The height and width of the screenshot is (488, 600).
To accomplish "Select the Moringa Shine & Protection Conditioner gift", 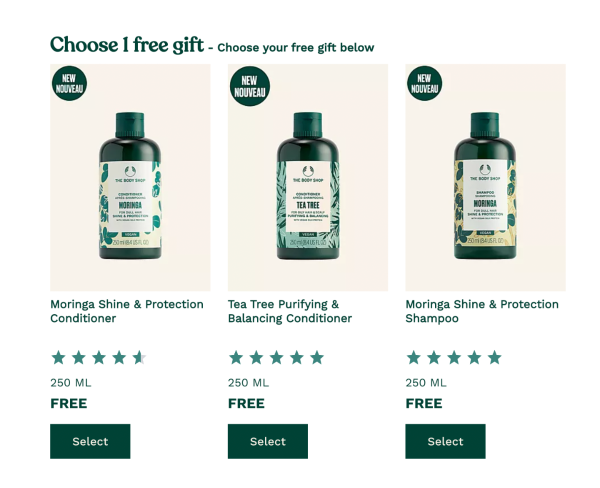I will tap(90, 441).
